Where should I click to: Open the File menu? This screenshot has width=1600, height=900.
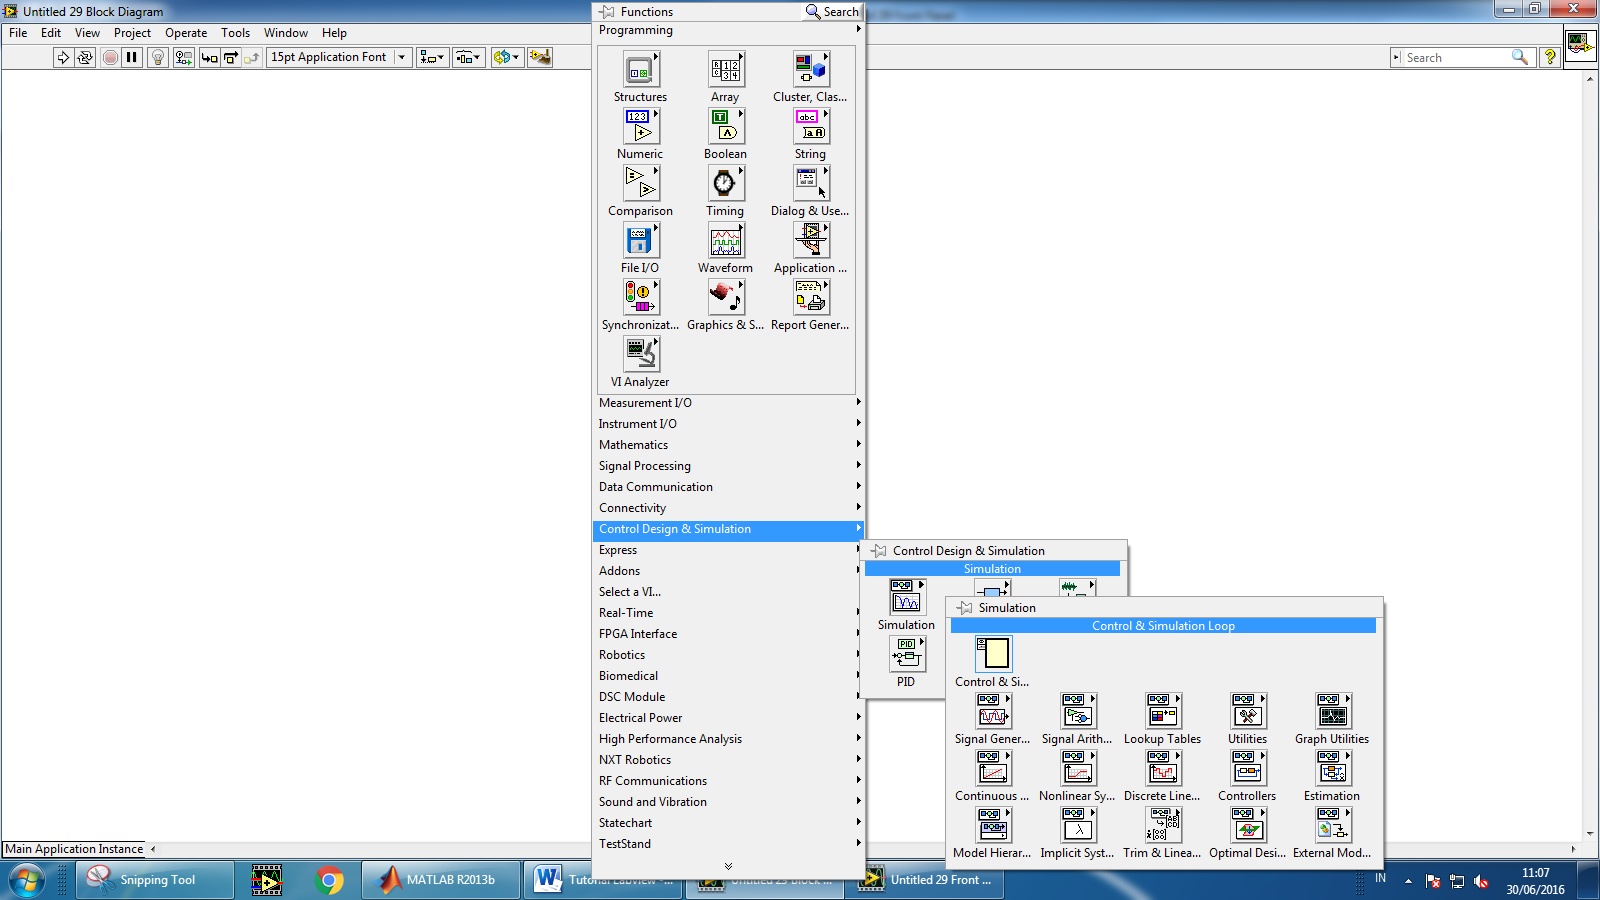(x=18, y=33)
